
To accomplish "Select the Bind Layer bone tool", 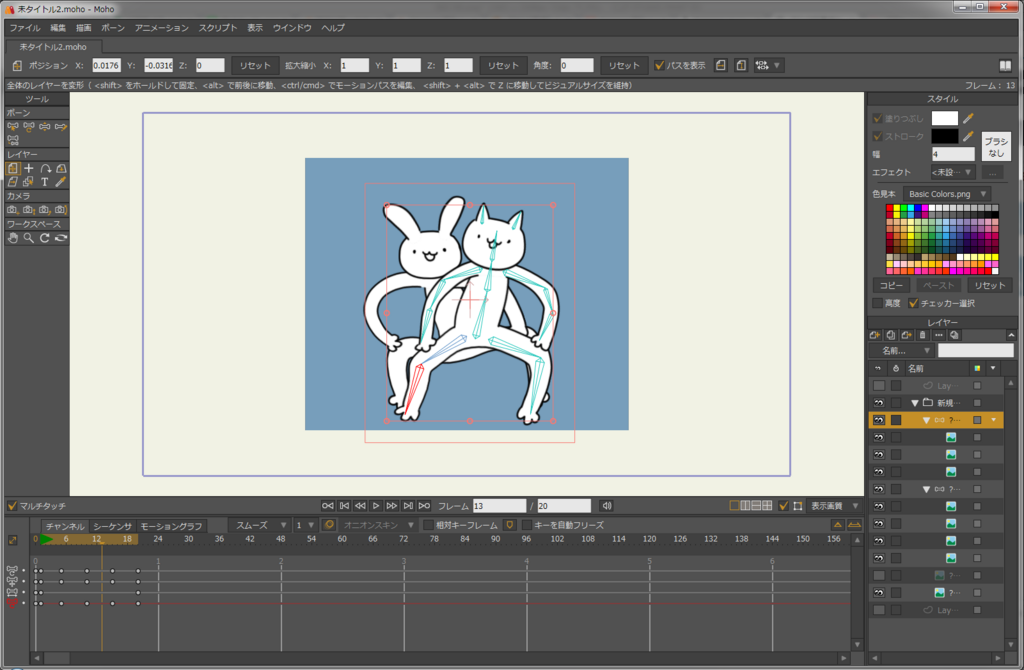I will [12, 140].
